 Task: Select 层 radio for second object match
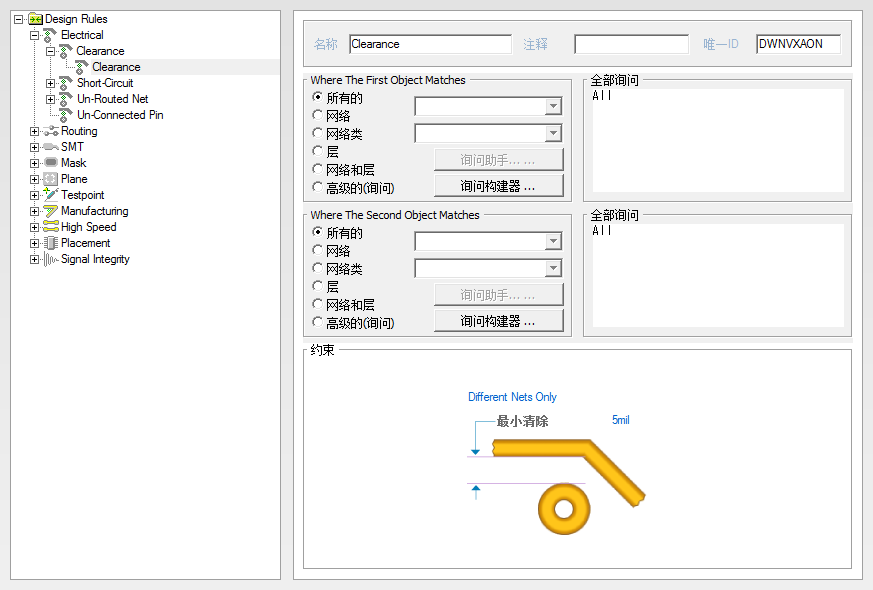(x=317, y=286)
